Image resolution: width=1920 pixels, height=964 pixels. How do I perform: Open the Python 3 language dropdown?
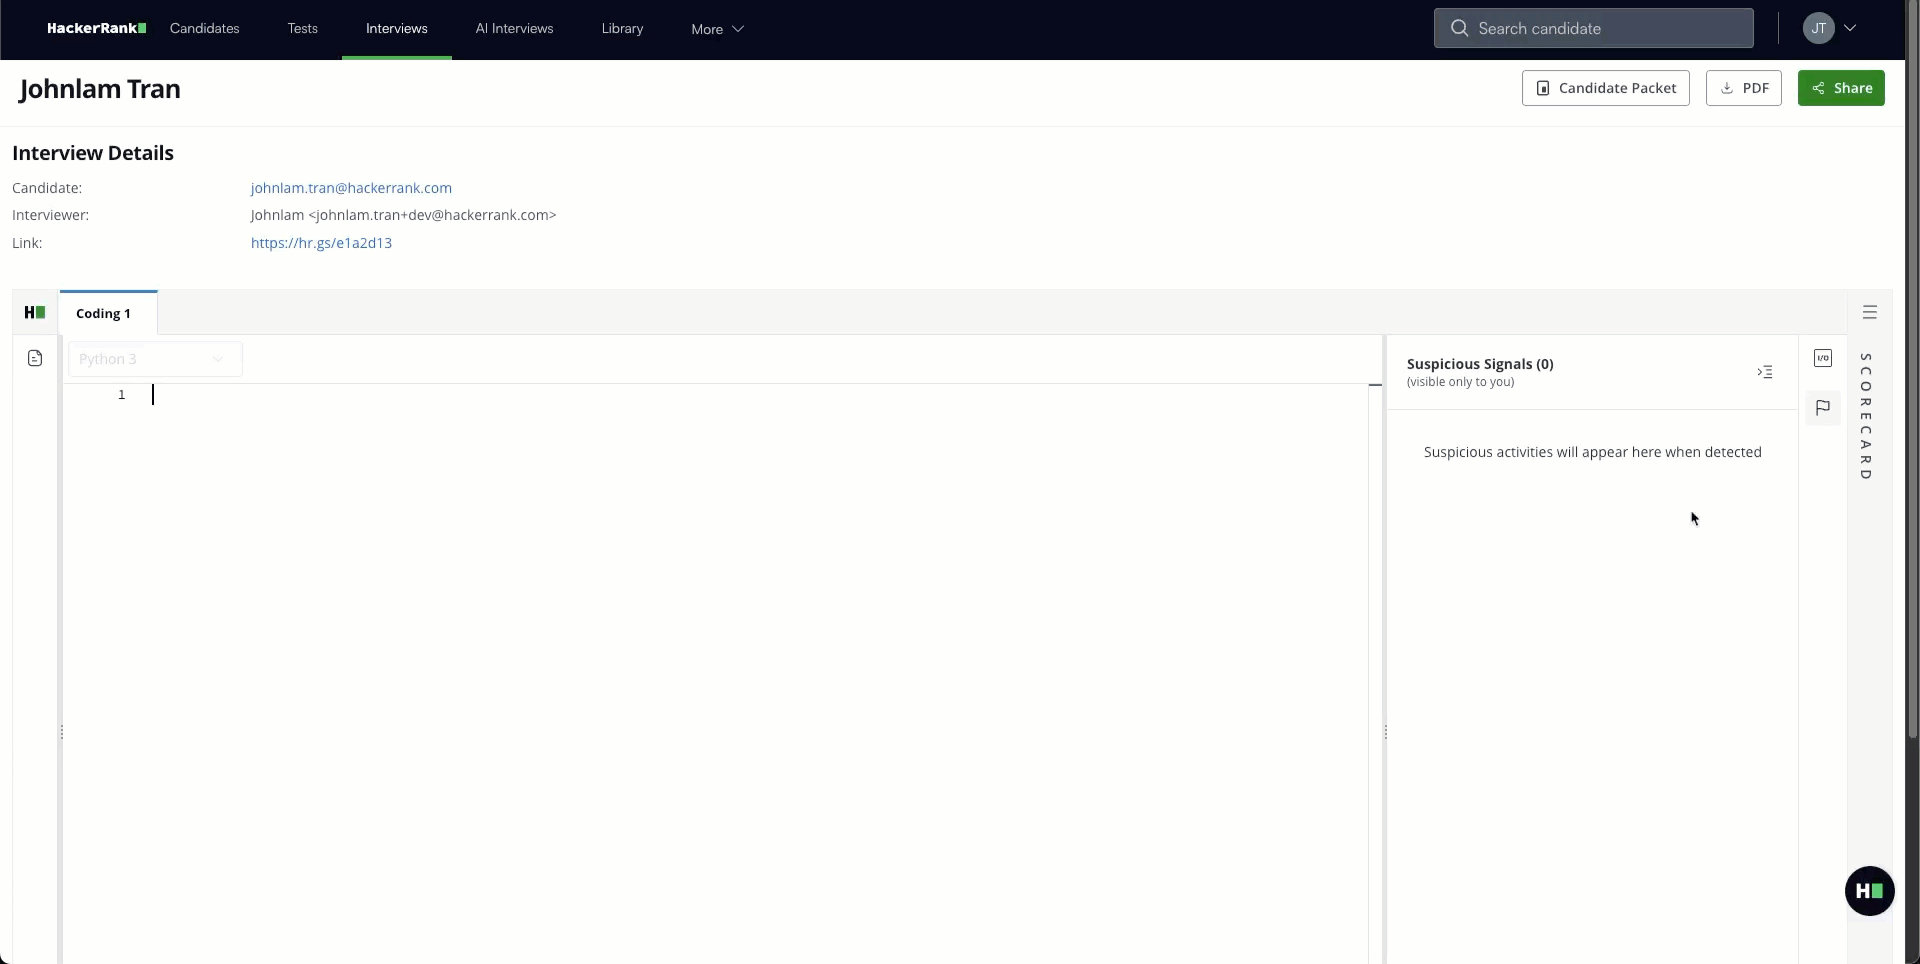coord(155,359)
